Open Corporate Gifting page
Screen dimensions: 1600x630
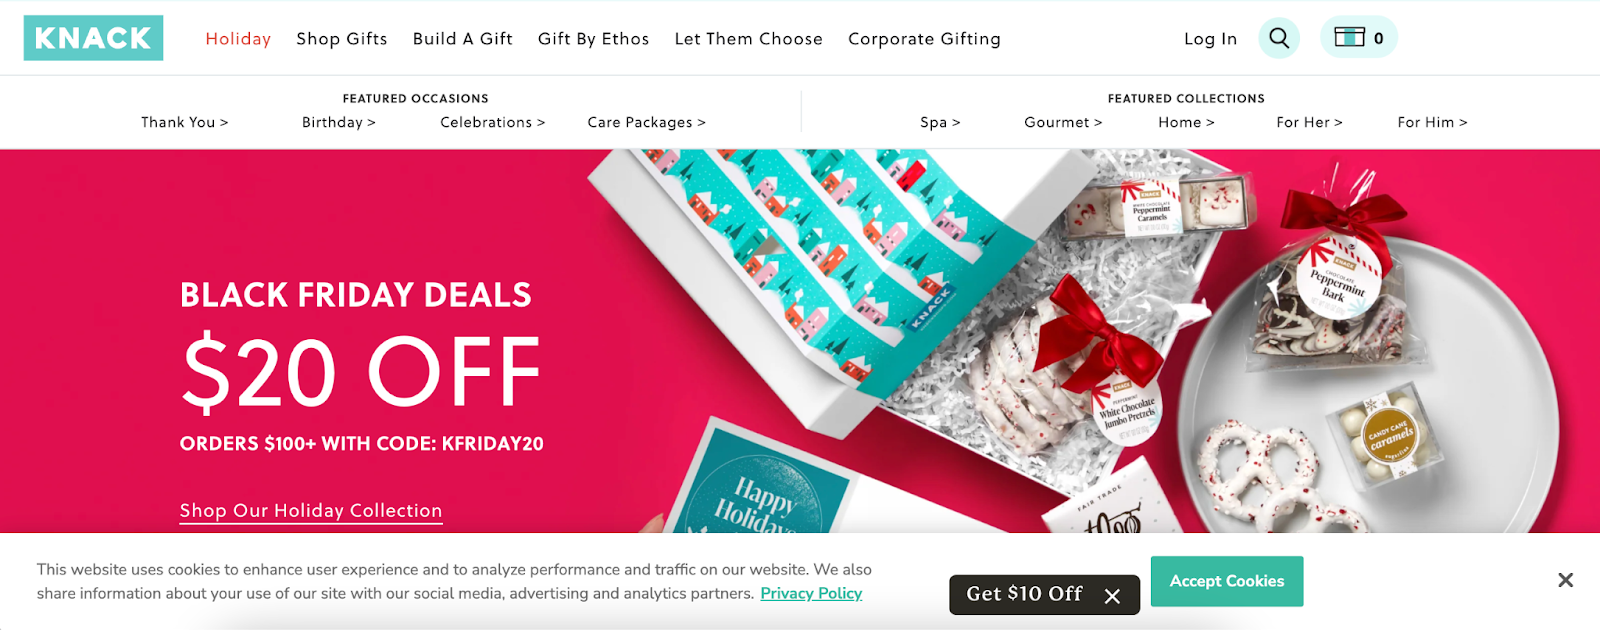pyautogui.click(x=924, y=38)
